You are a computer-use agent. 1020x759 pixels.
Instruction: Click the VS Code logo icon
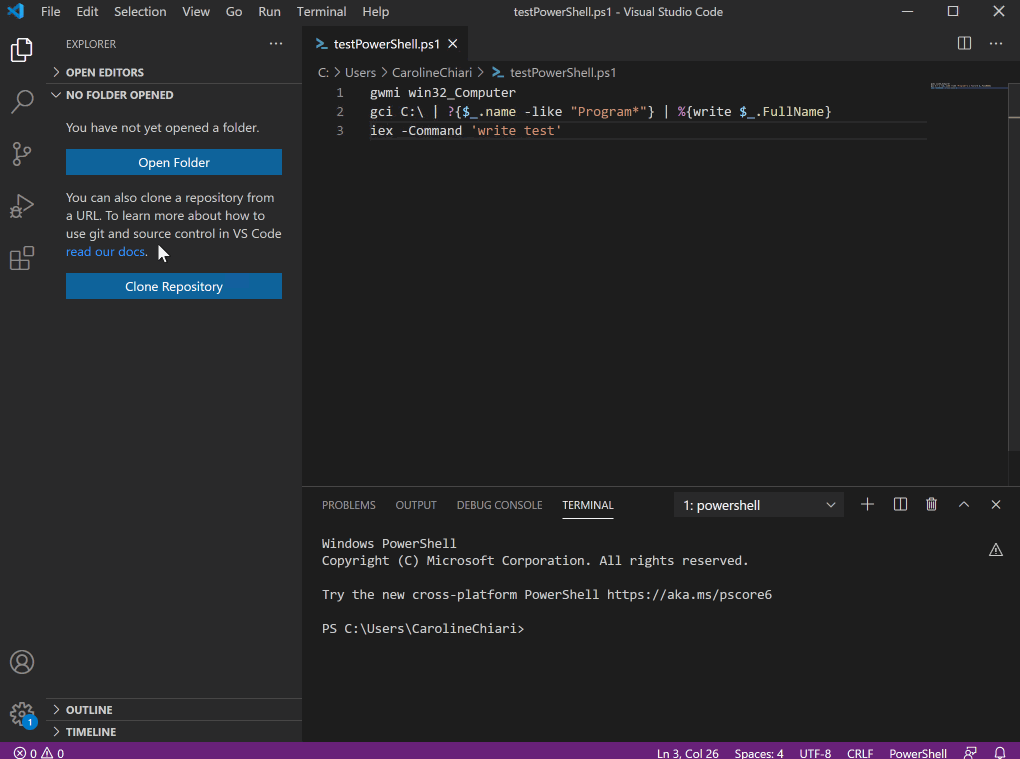pos(16,11)
